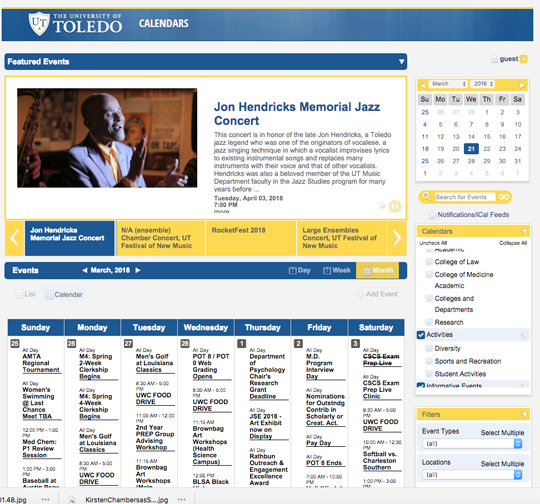Image resolution: width=540 pixels, height=504 pixels.
Task: Click Uncheck All calendars link
Action: point(433,243)
